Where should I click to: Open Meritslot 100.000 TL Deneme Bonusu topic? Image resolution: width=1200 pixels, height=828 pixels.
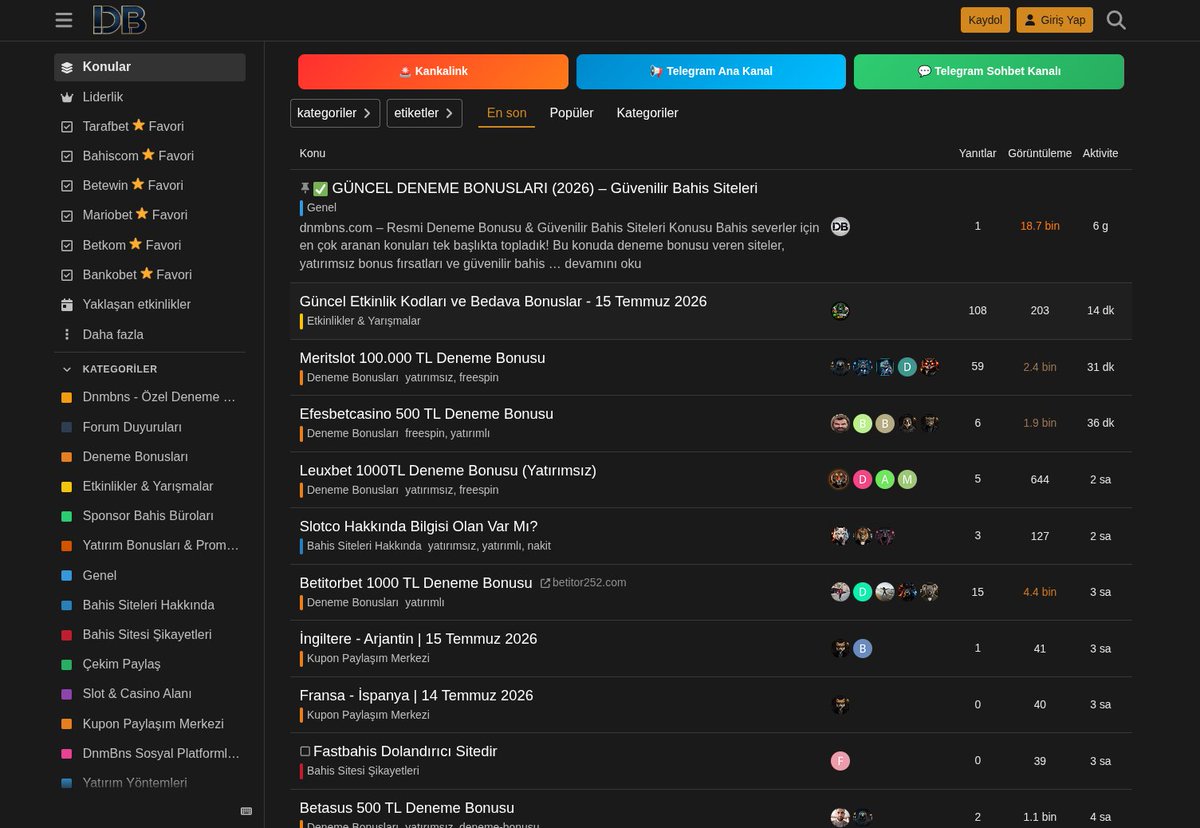422,358
